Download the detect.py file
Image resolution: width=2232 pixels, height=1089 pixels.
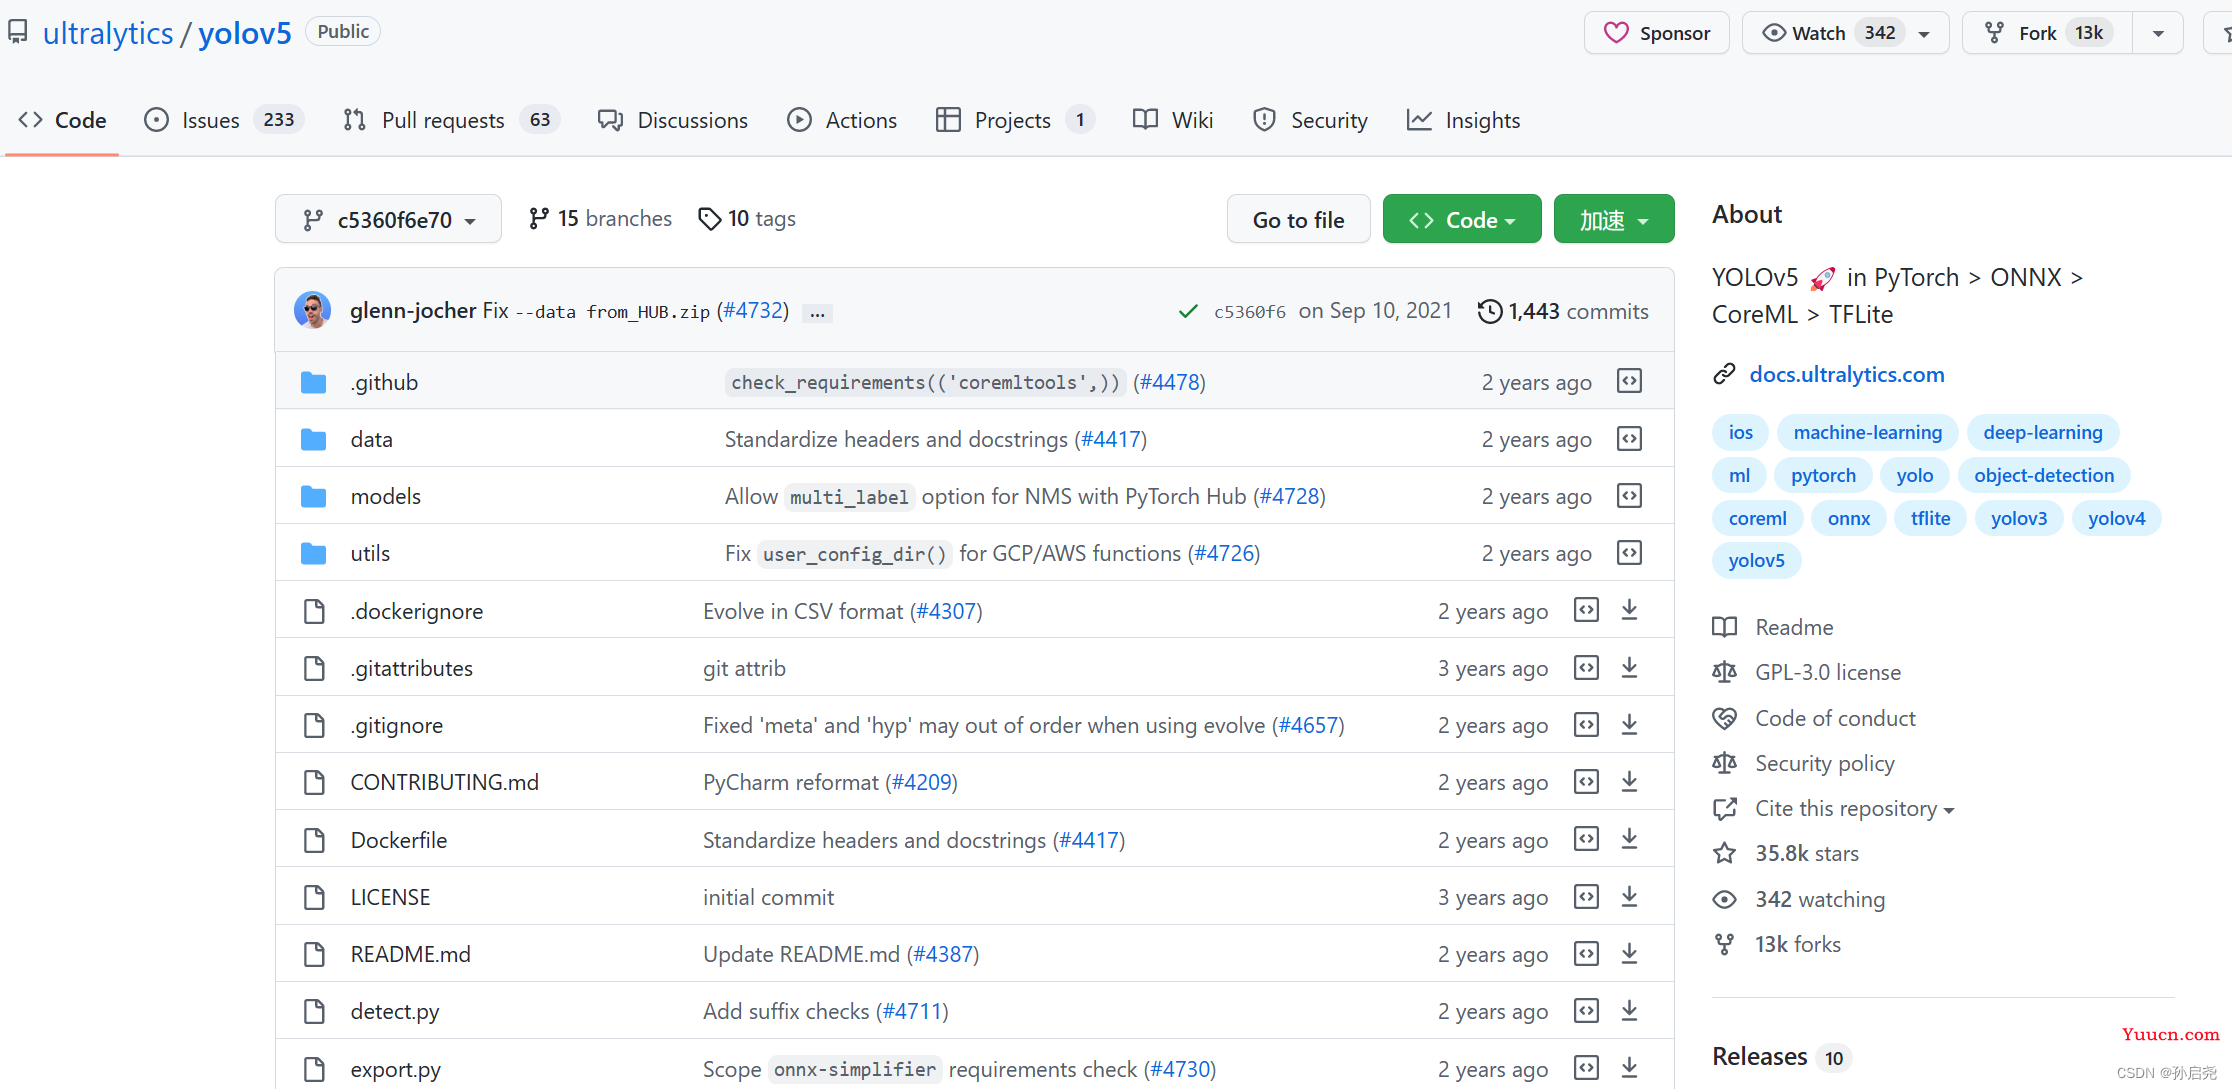tap(1629, 1010)
